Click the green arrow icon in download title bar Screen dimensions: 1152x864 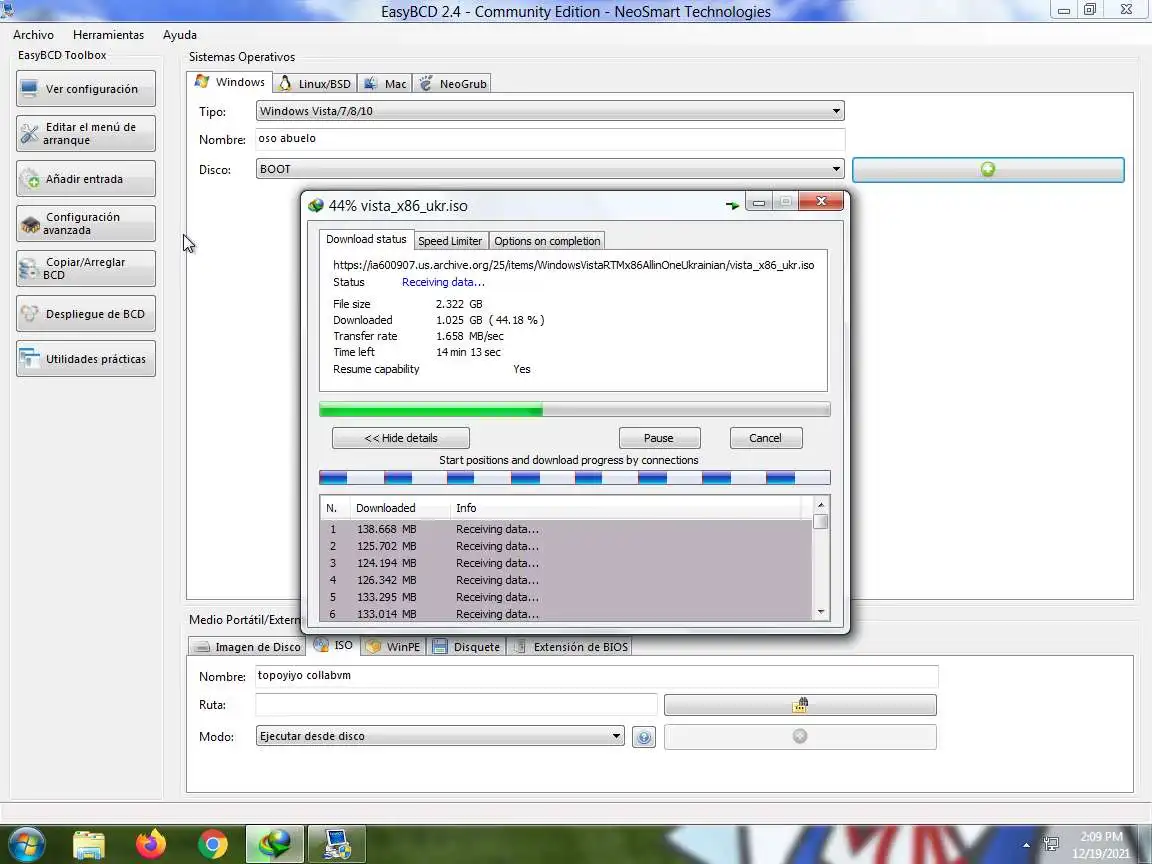coord(732,205)
